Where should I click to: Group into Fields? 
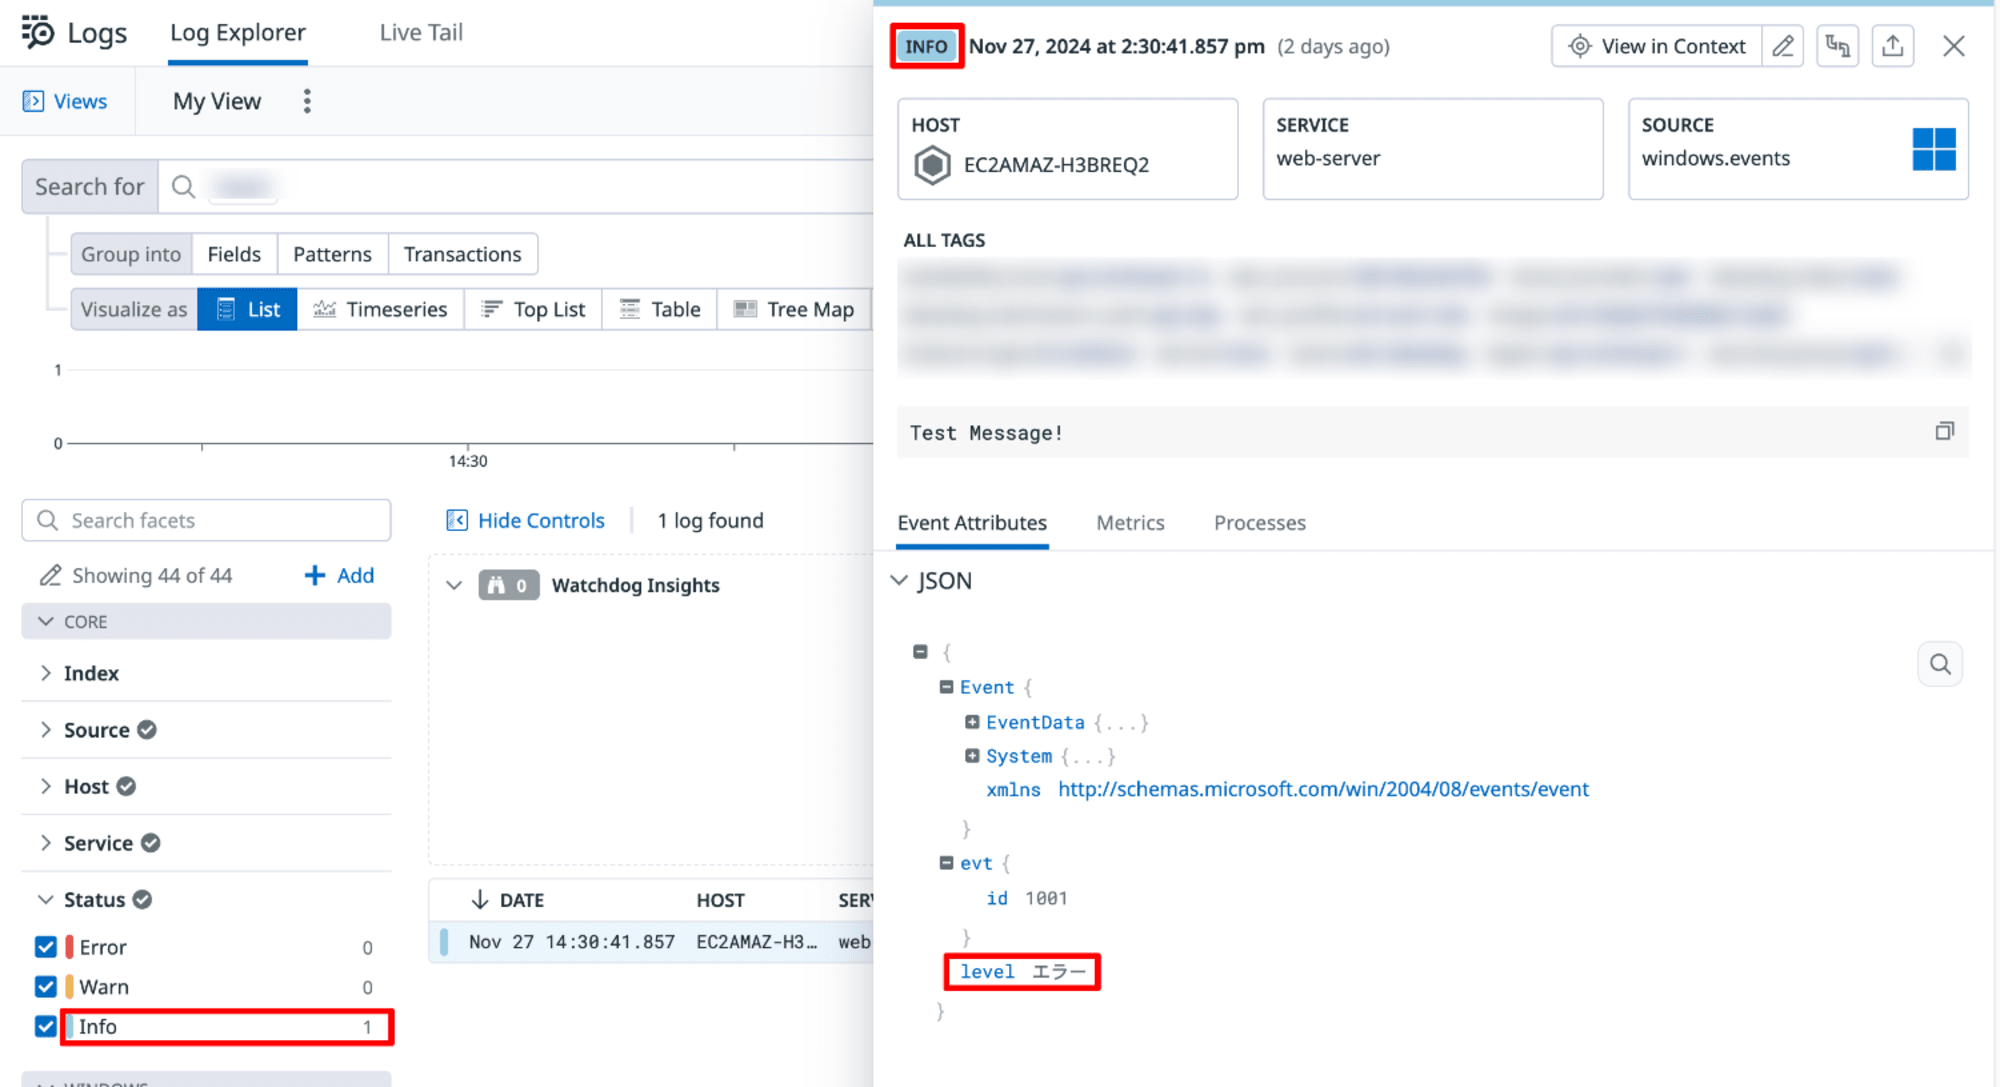click(234, 254)
